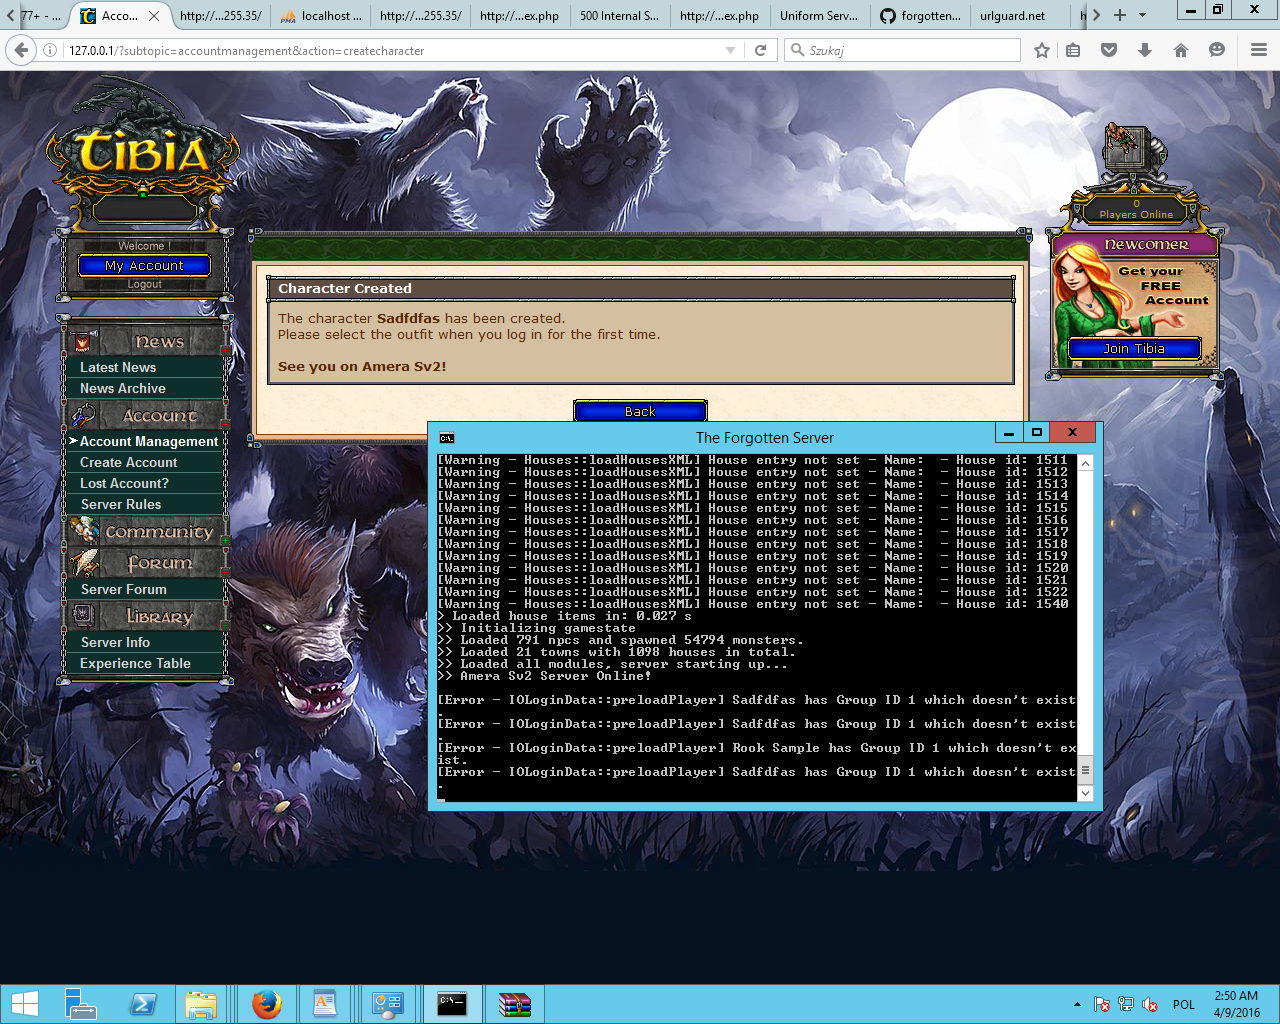Open Latest News sidebar link
Viewport: 1280px width, 1024px height.
coord(118,367)
